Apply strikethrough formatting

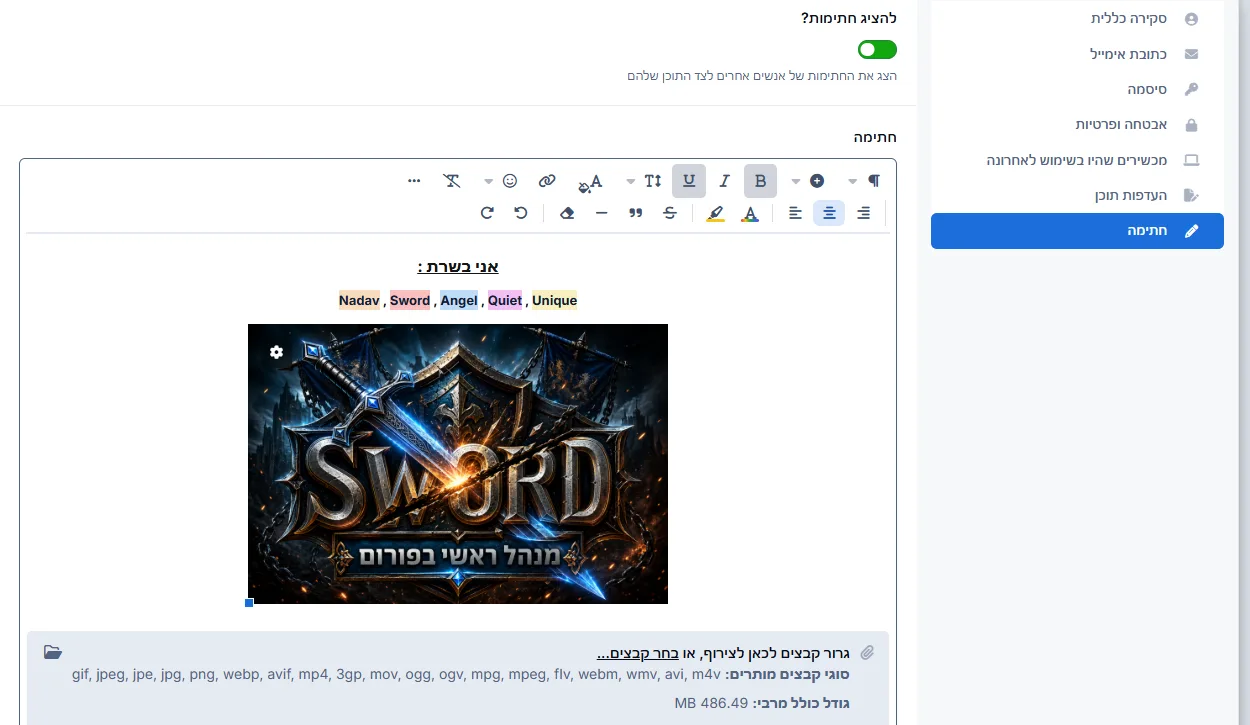coord(670,213)
